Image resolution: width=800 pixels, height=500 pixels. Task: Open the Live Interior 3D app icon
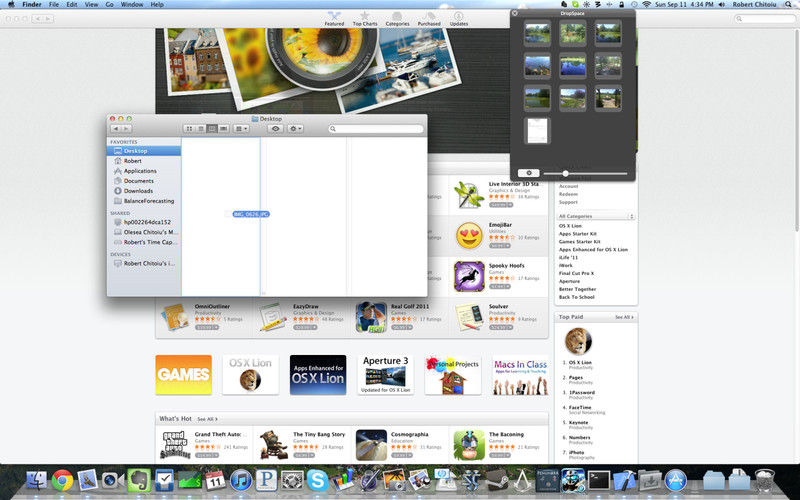469,195
